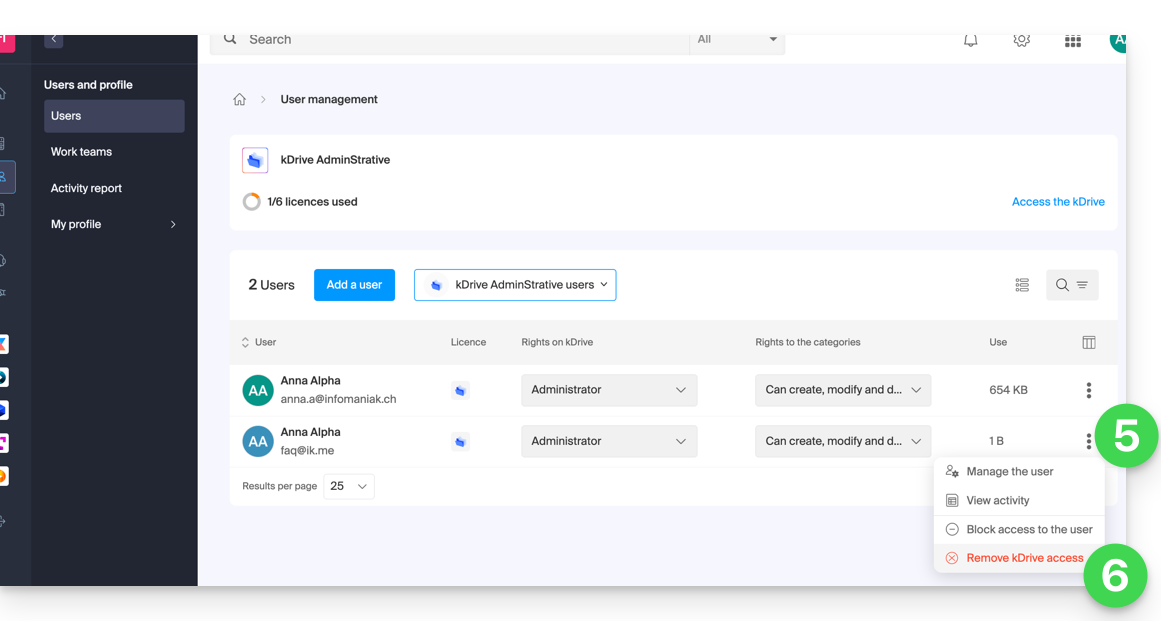Select Manage the user menu option
This screenshot has width=1161, height=621.
click(x=1009, y=472)
